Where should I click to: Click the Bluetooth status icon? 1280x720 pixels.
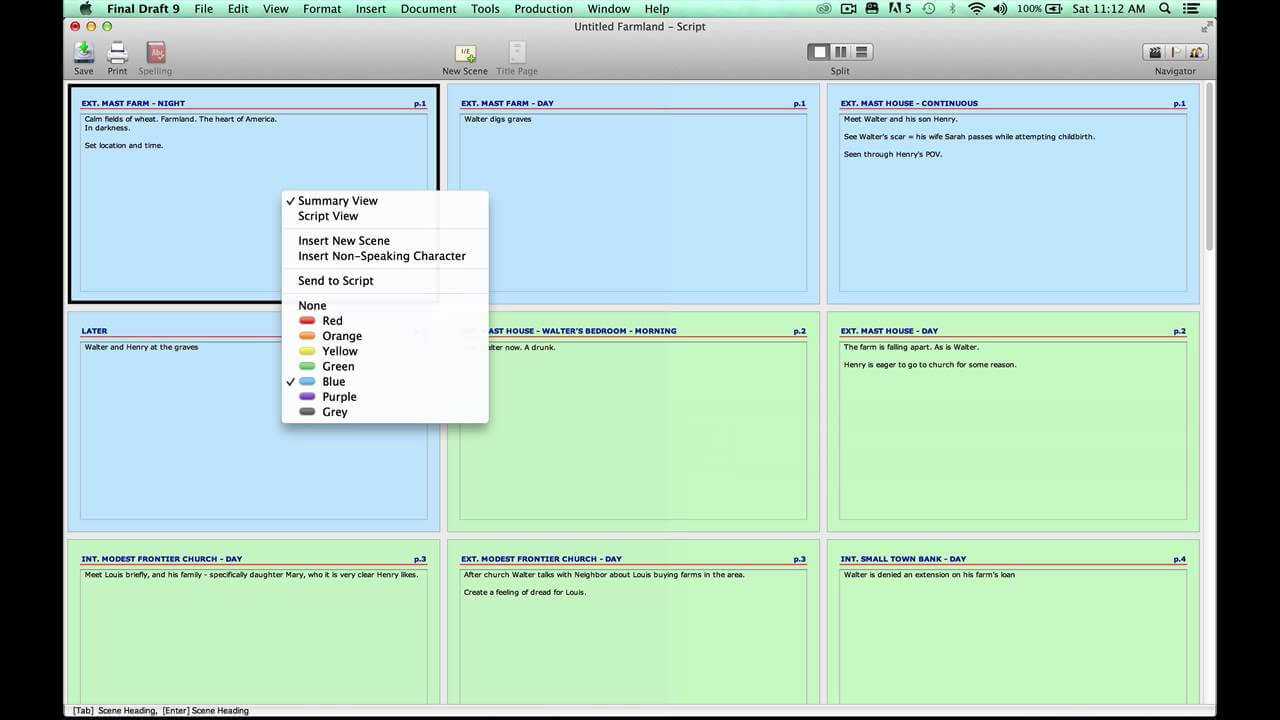pyautogui.click(x=952, y=9)
